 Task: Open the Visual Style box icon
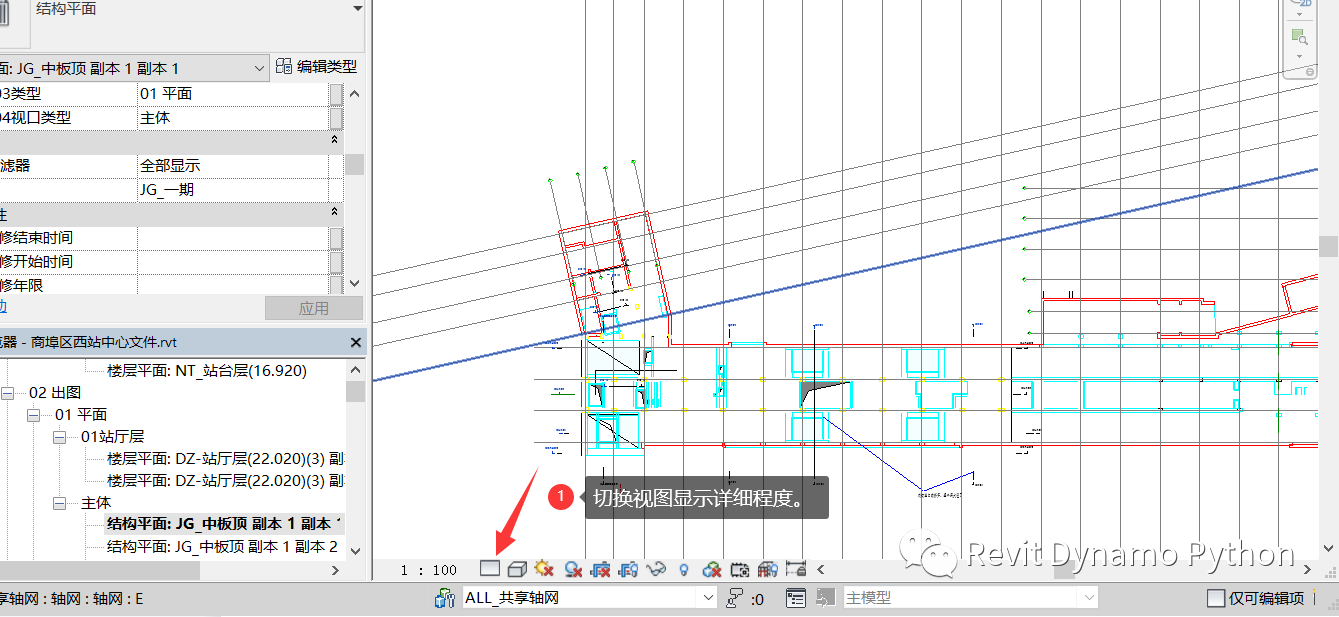(517, 569)
